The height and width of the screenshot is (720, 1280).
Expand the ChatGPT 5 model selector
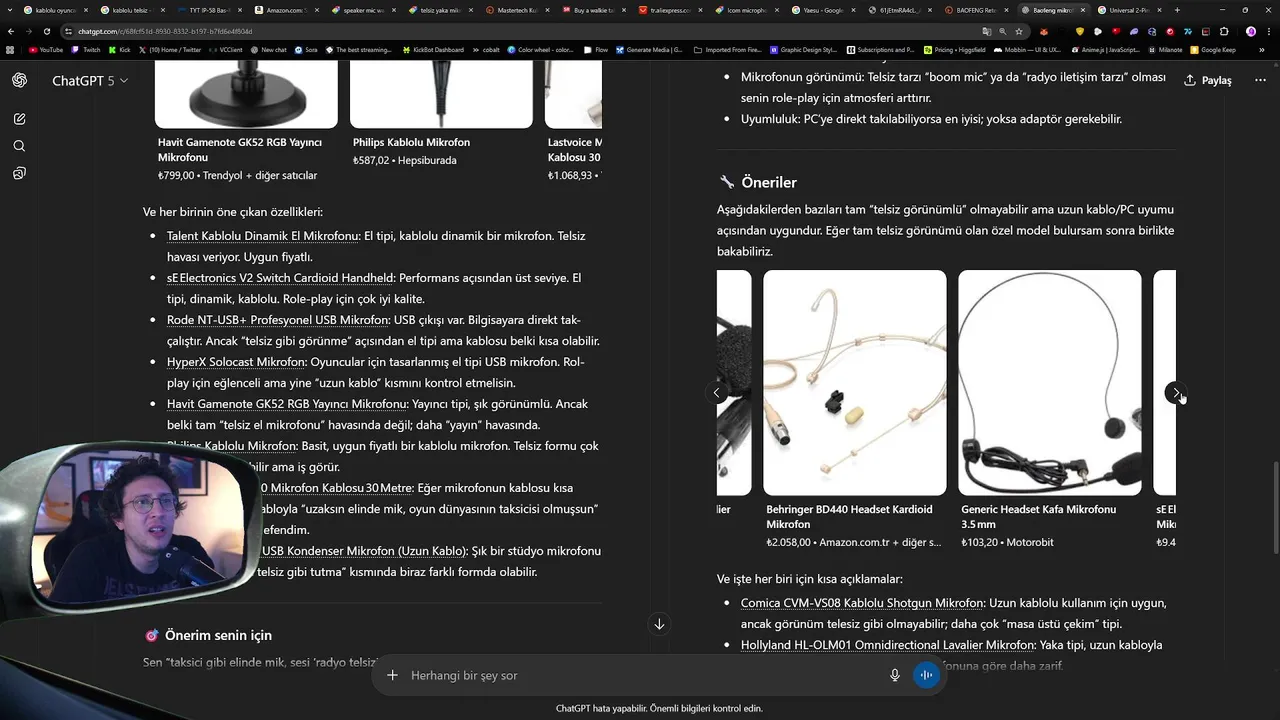click(90, 80)
